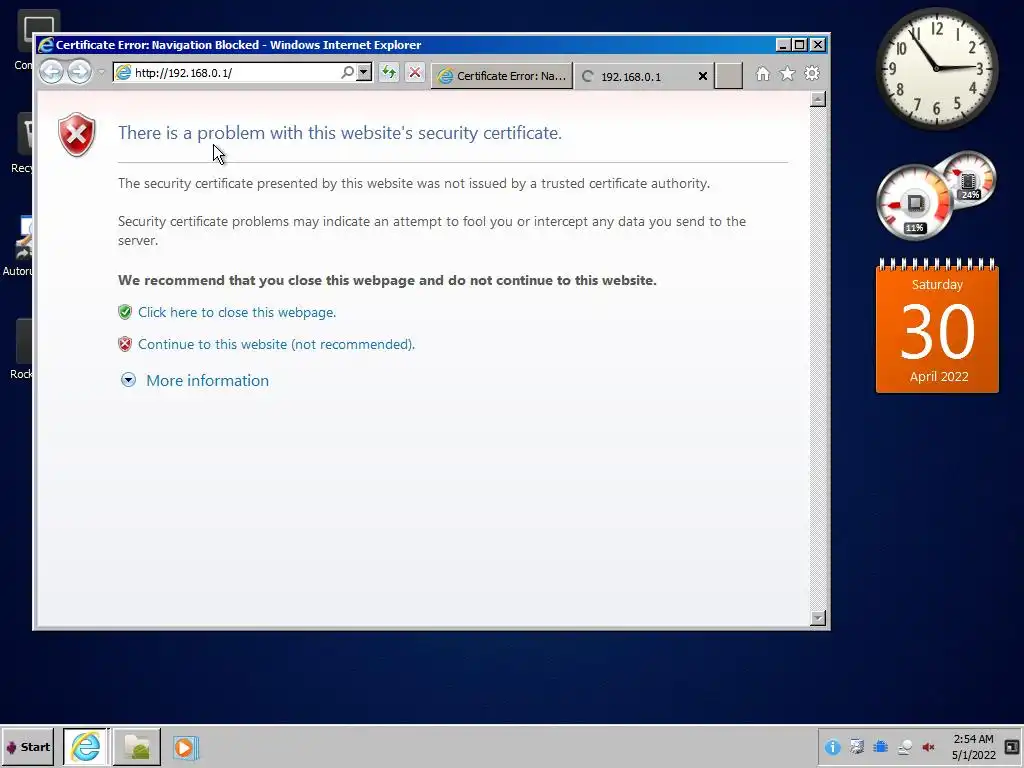Click the network status tray icon
The image size is (1024, 768).
904,747
